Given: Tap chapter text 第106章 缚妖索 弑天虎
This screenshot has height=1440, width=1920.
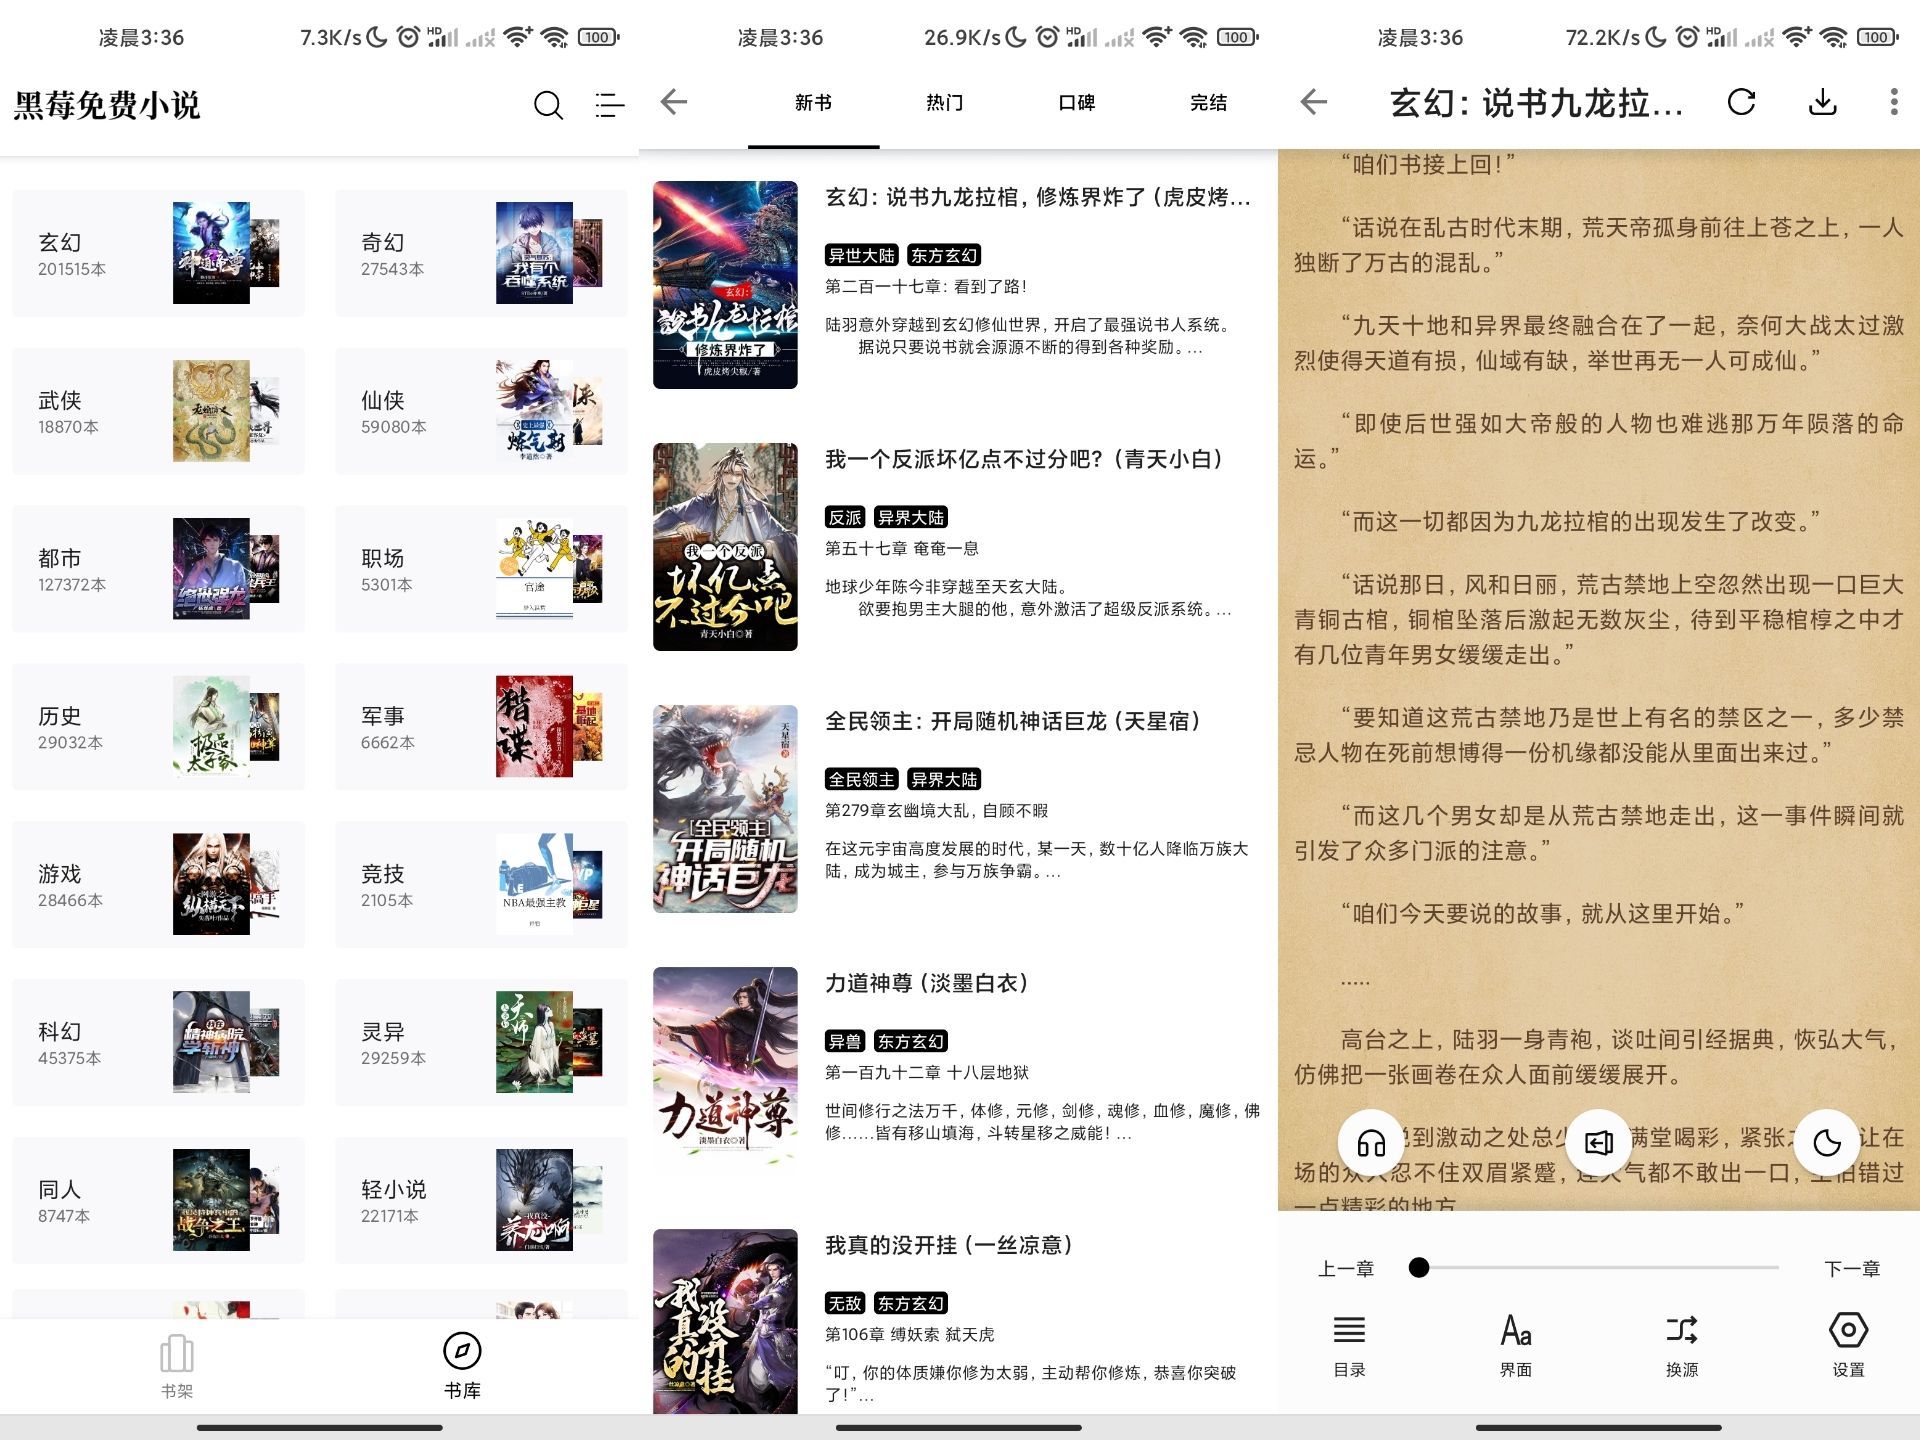Looking at the screenshot, I should click(x=910, y=1335).
